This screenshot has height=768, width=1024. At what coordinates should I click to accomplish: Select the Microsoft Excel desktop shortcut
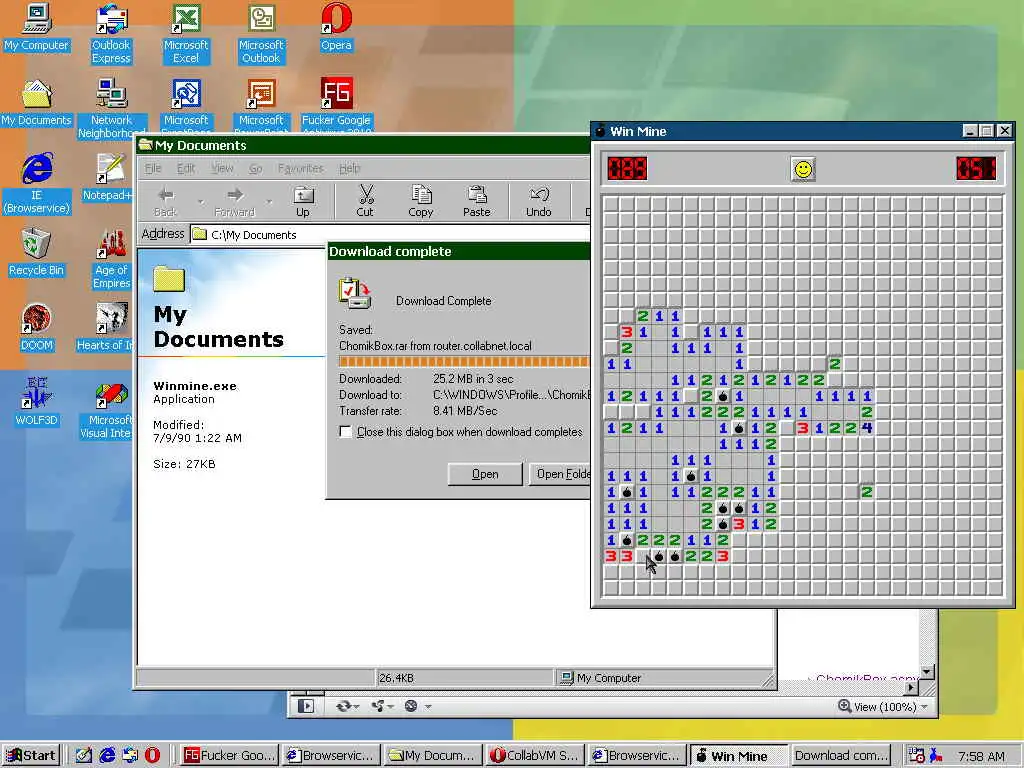coord(185,34)
